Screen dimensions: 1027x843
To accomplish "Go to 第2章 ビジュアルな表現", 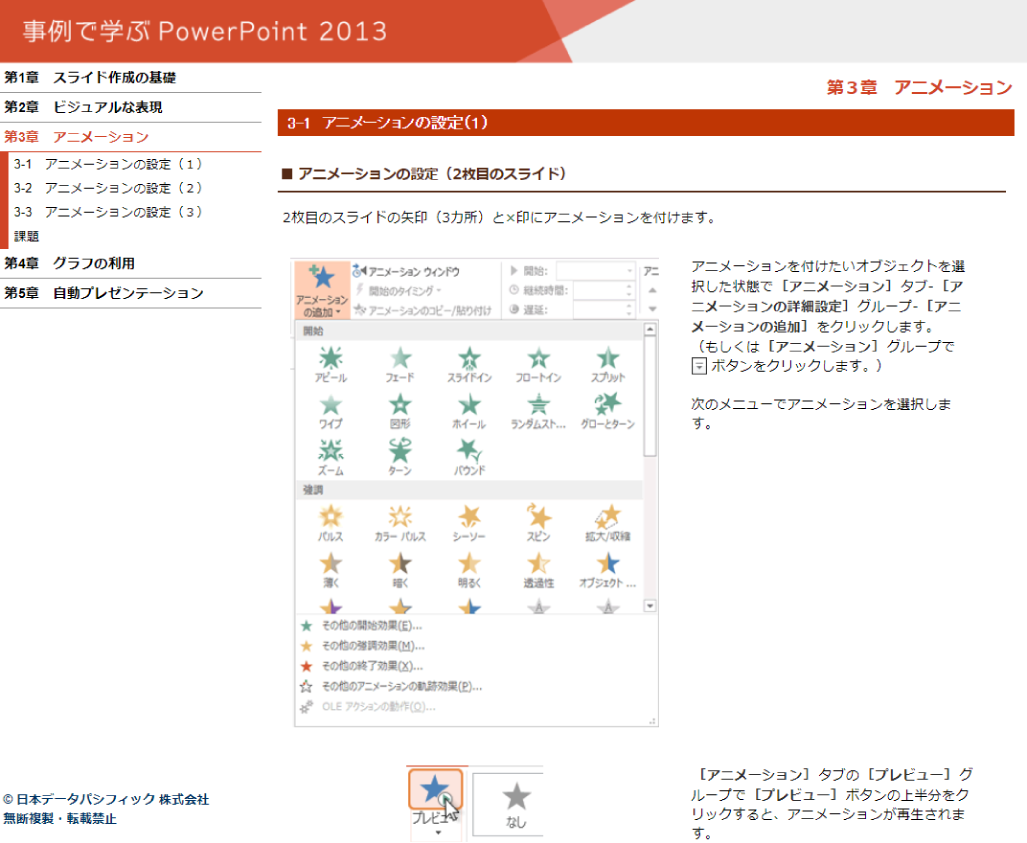I will pos(83,107).
